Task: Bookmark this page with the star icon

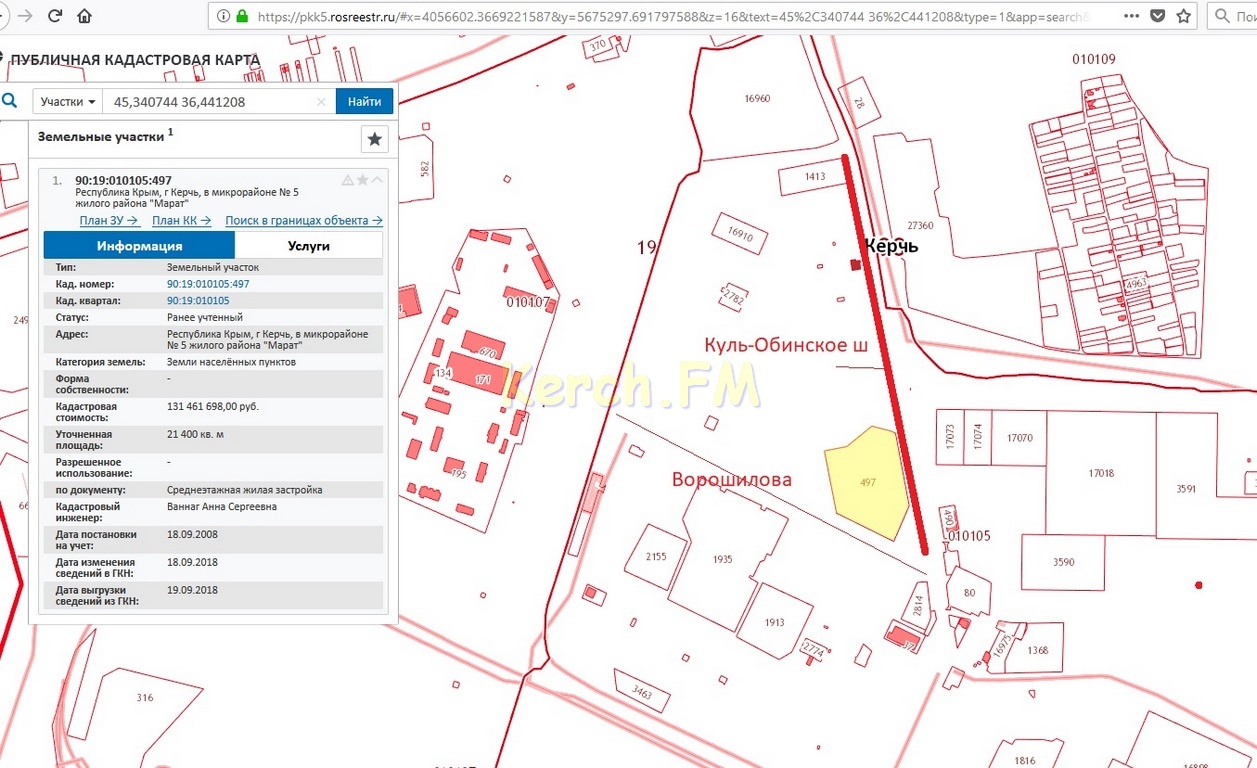Action: click(1184, 16)
